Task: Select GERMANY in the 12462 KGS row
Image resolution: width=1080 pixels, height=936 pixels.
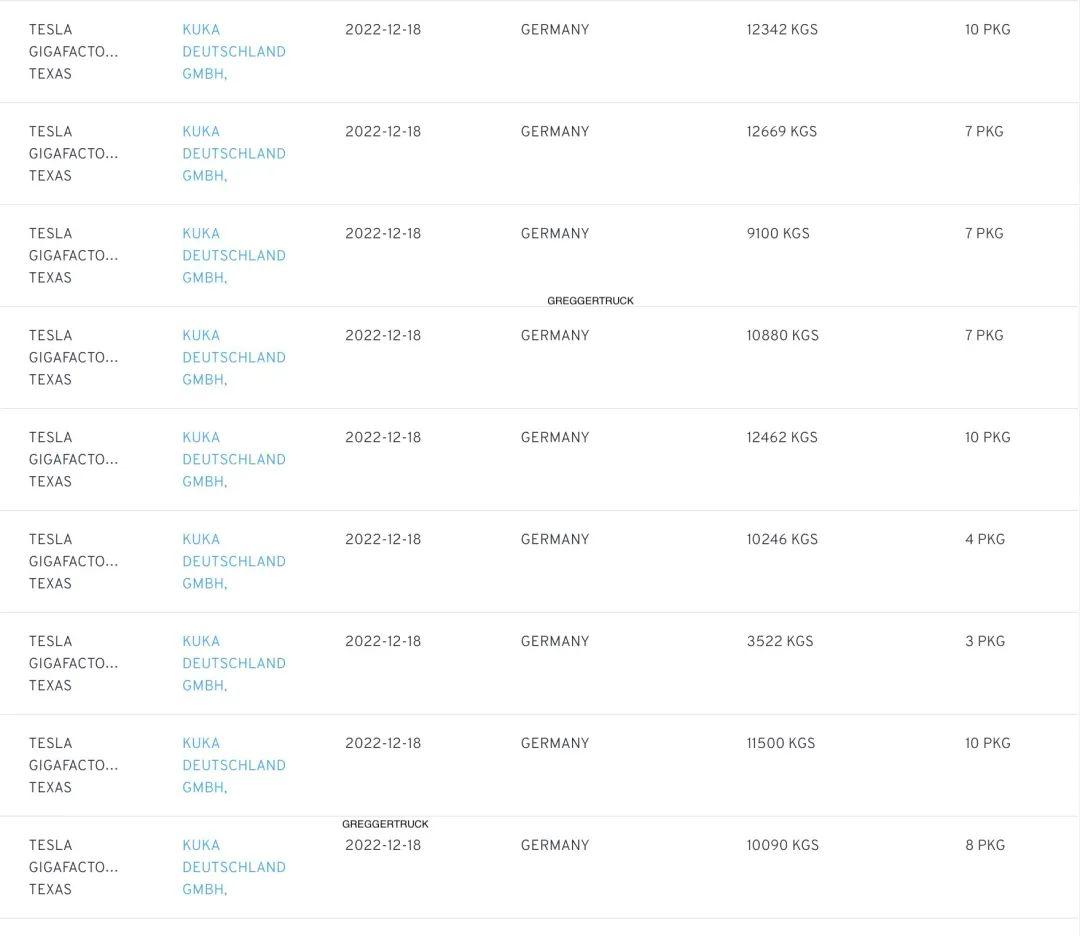Action: click(555, 438)
